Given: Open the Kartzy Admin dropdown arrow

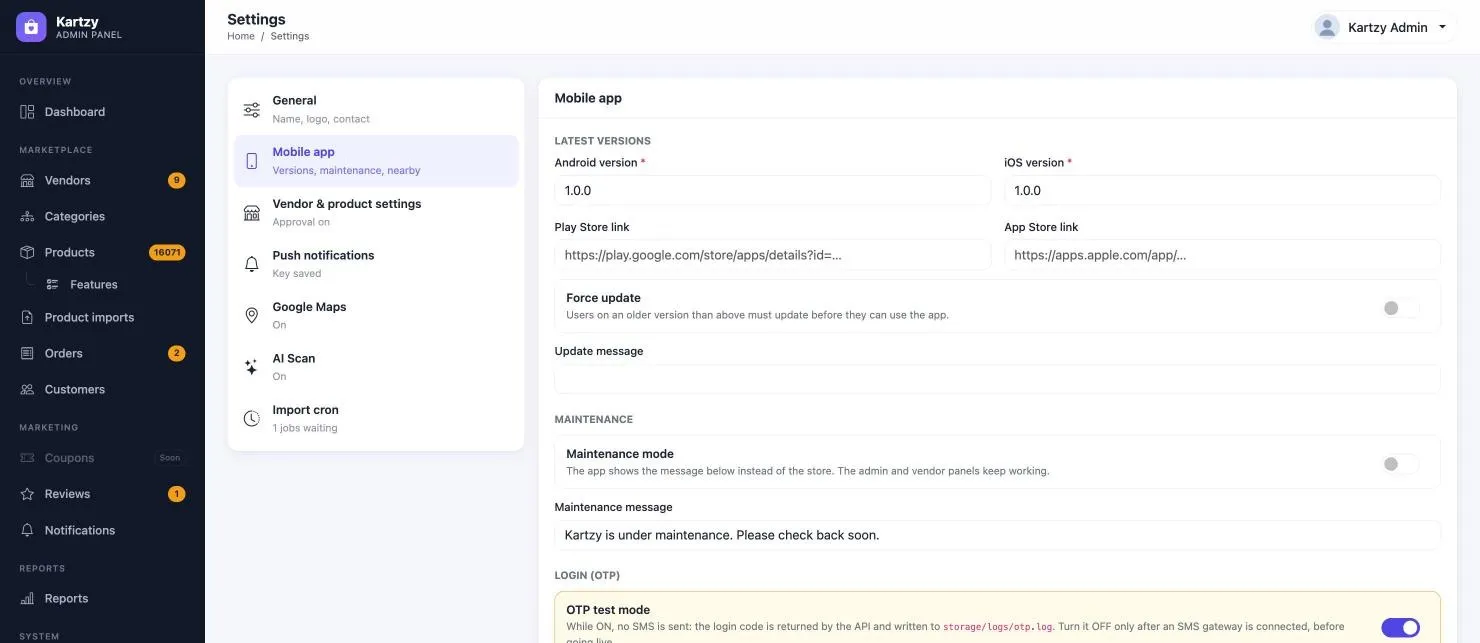Looking at the screenshot, I should [x=1442, y=27].
